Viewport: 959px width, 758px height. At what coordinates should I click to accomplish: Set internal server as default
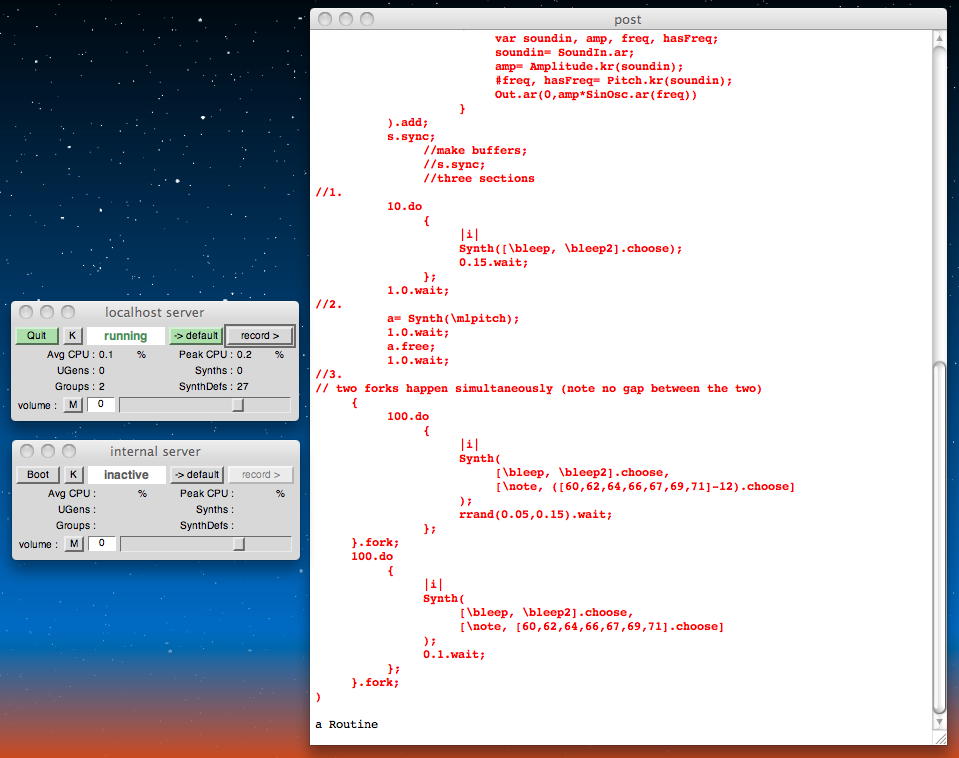(196, 475)
